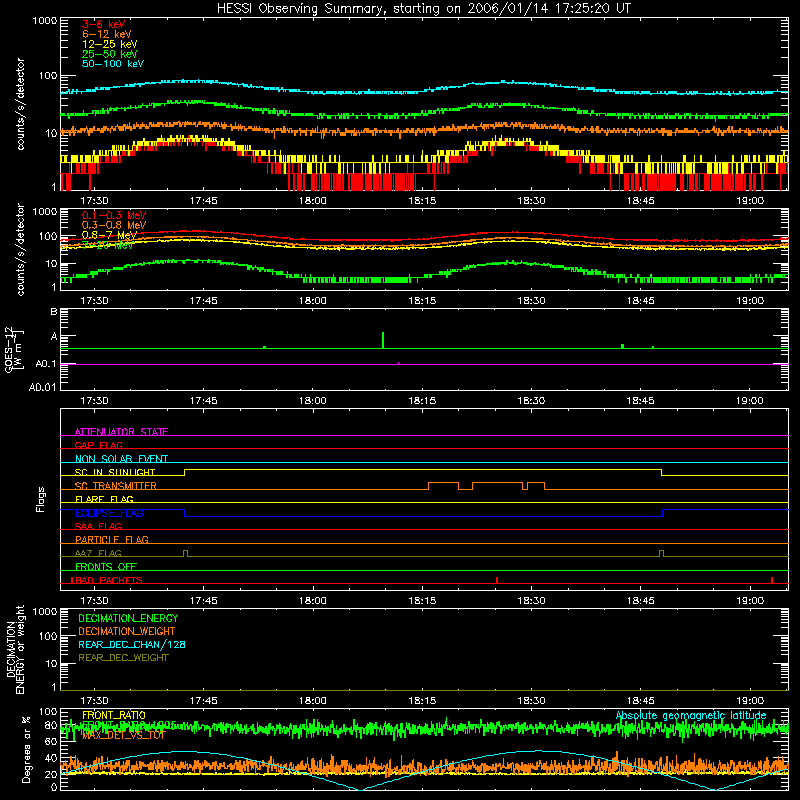Select the REAR_DEC_WEIGHT legend label
This screenshot has width=800, height=800.
123,658
